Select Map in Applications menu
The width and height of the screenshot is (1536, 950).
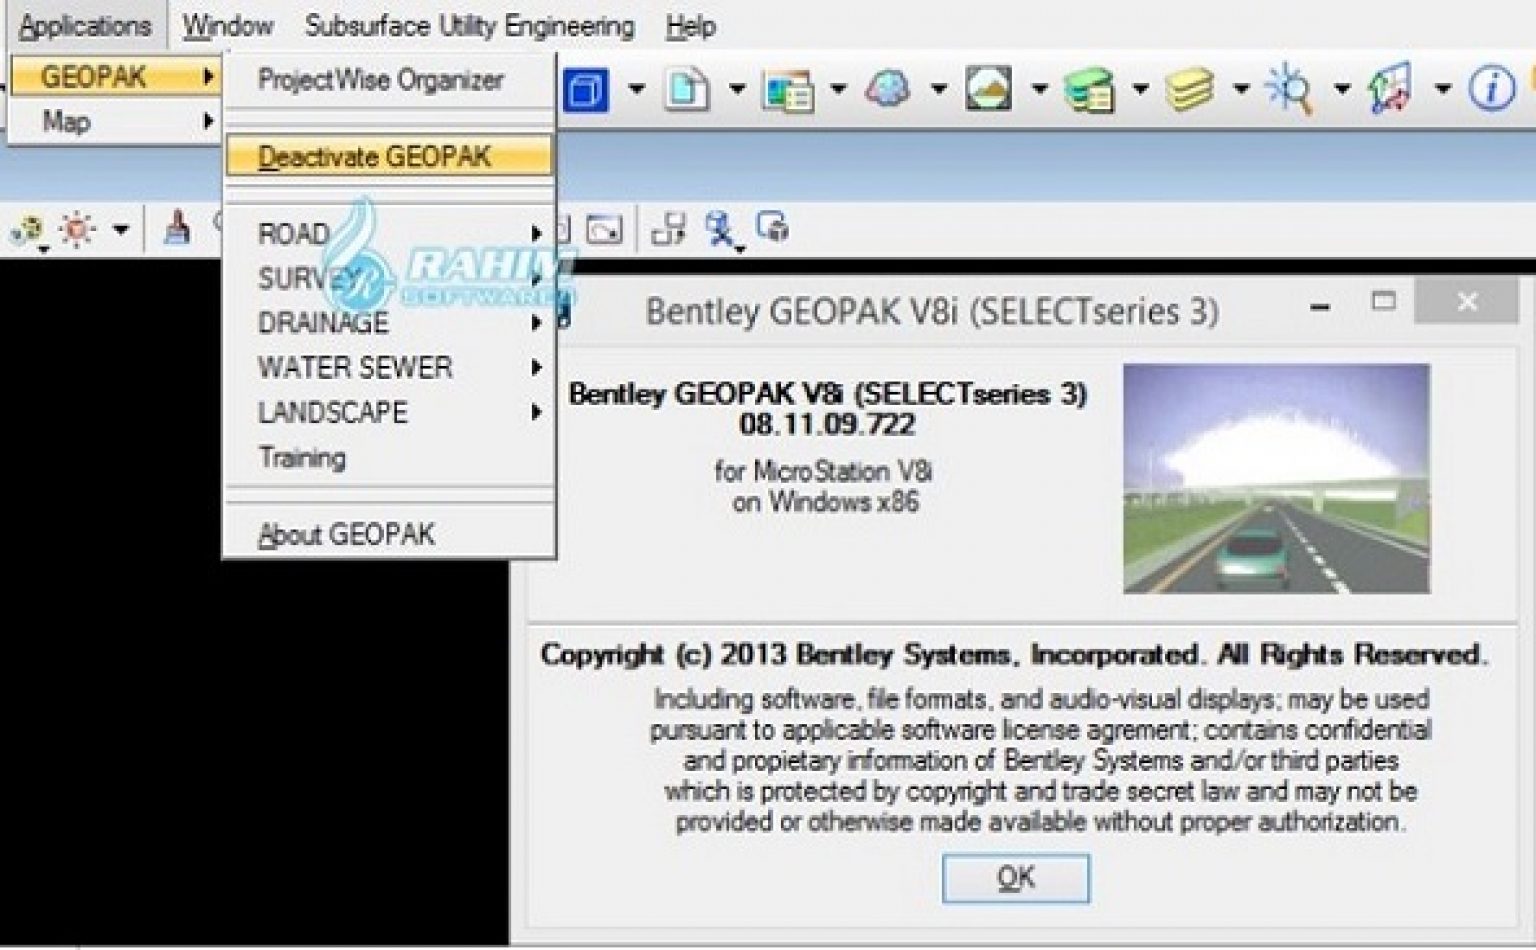115,122
